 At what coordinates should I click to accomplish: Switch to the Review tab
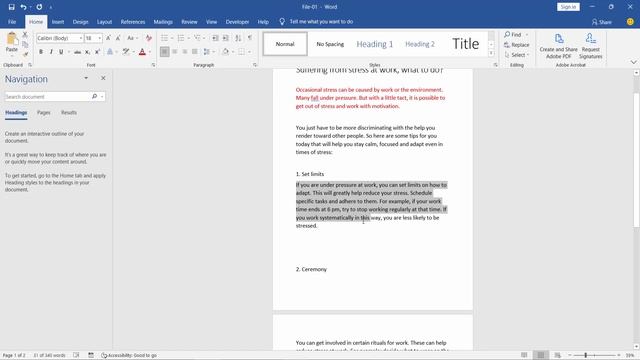[189, 22]
